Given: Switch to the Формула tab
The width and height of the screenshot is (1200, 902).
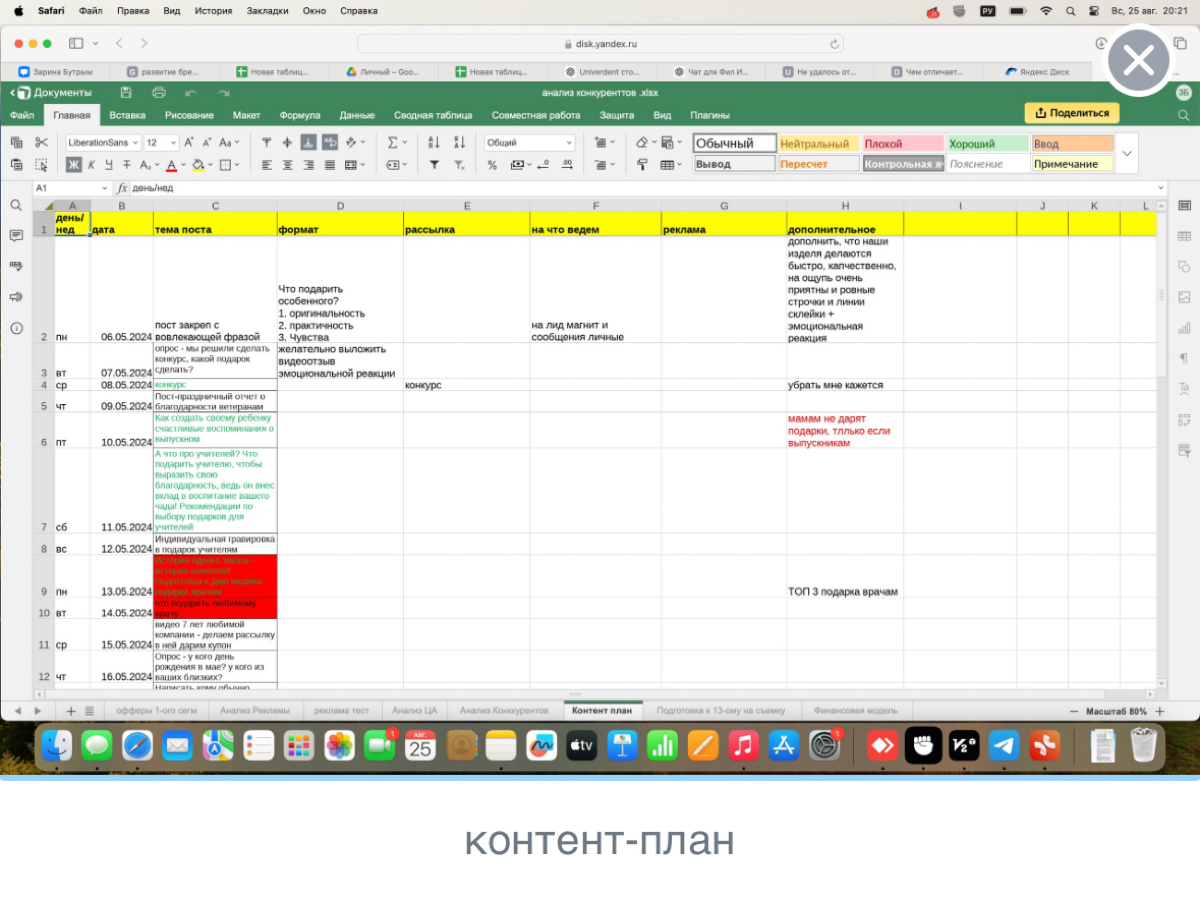Looking at the screenshot, I should 300,115.
